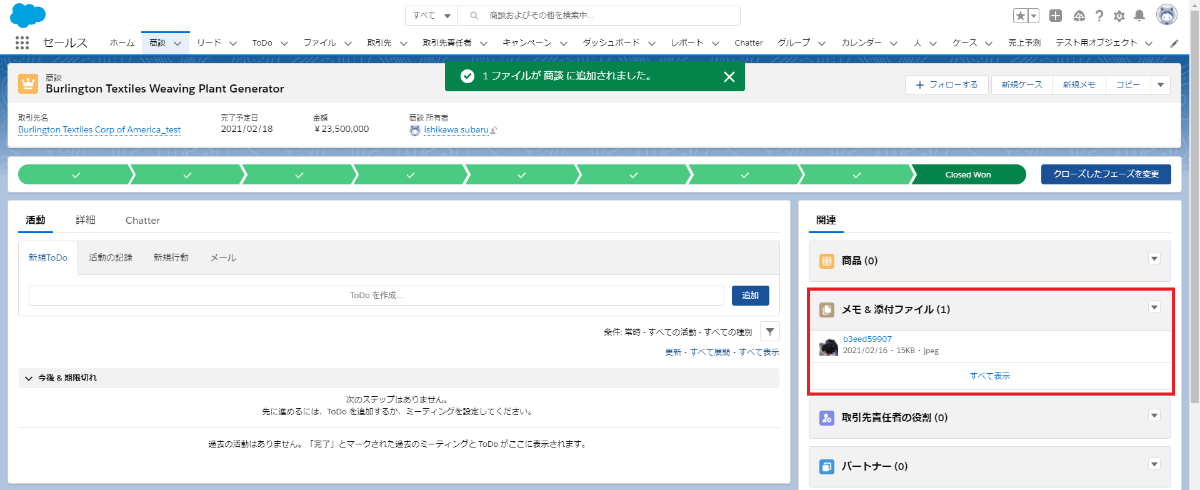This screenshot has height=490, width=1200.
Task: Click the 新規ケース button
Action: 1022,85
